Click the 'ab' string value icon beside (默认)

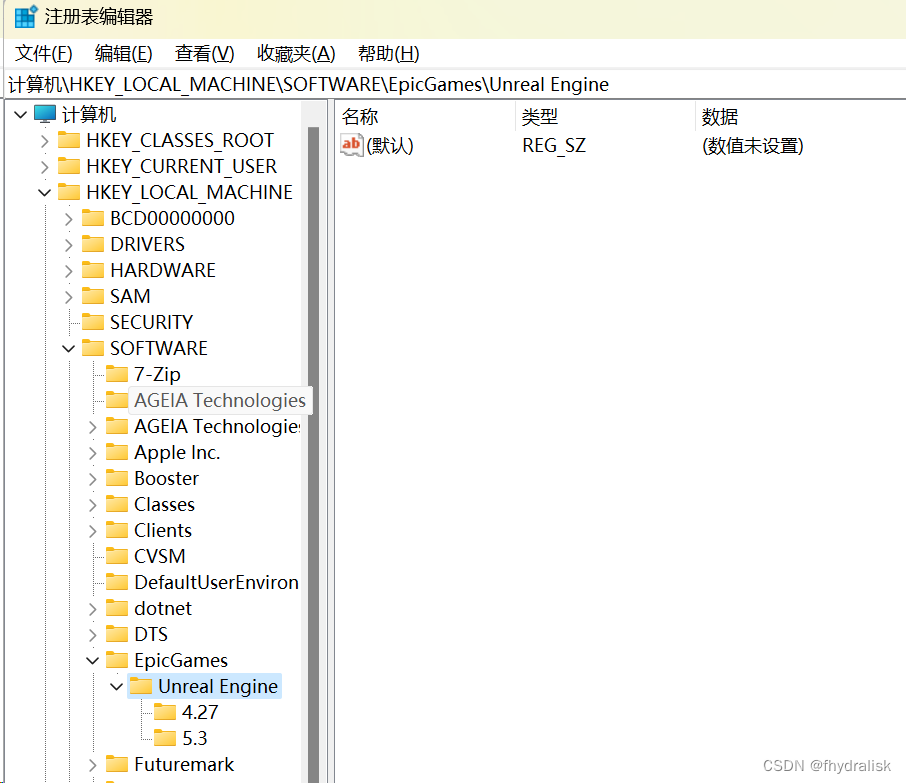coord(351,145)
